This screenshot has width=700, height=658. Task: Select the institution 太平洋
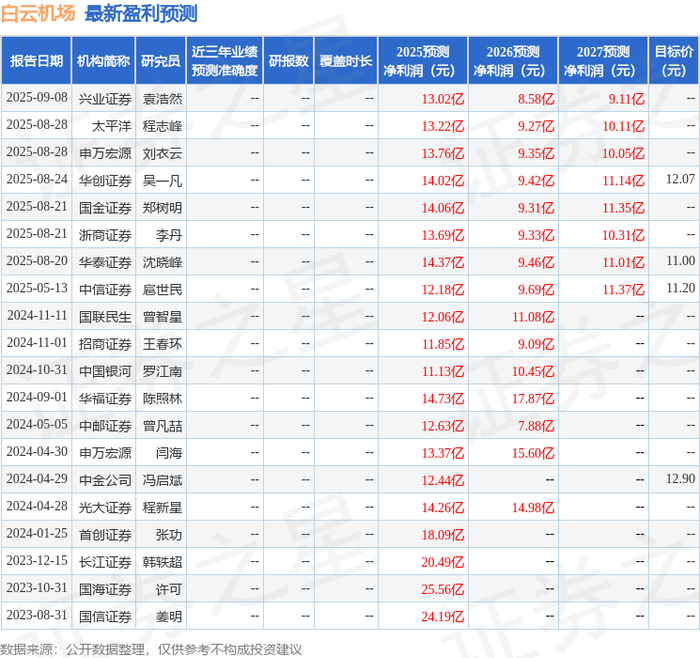(112, 126)
